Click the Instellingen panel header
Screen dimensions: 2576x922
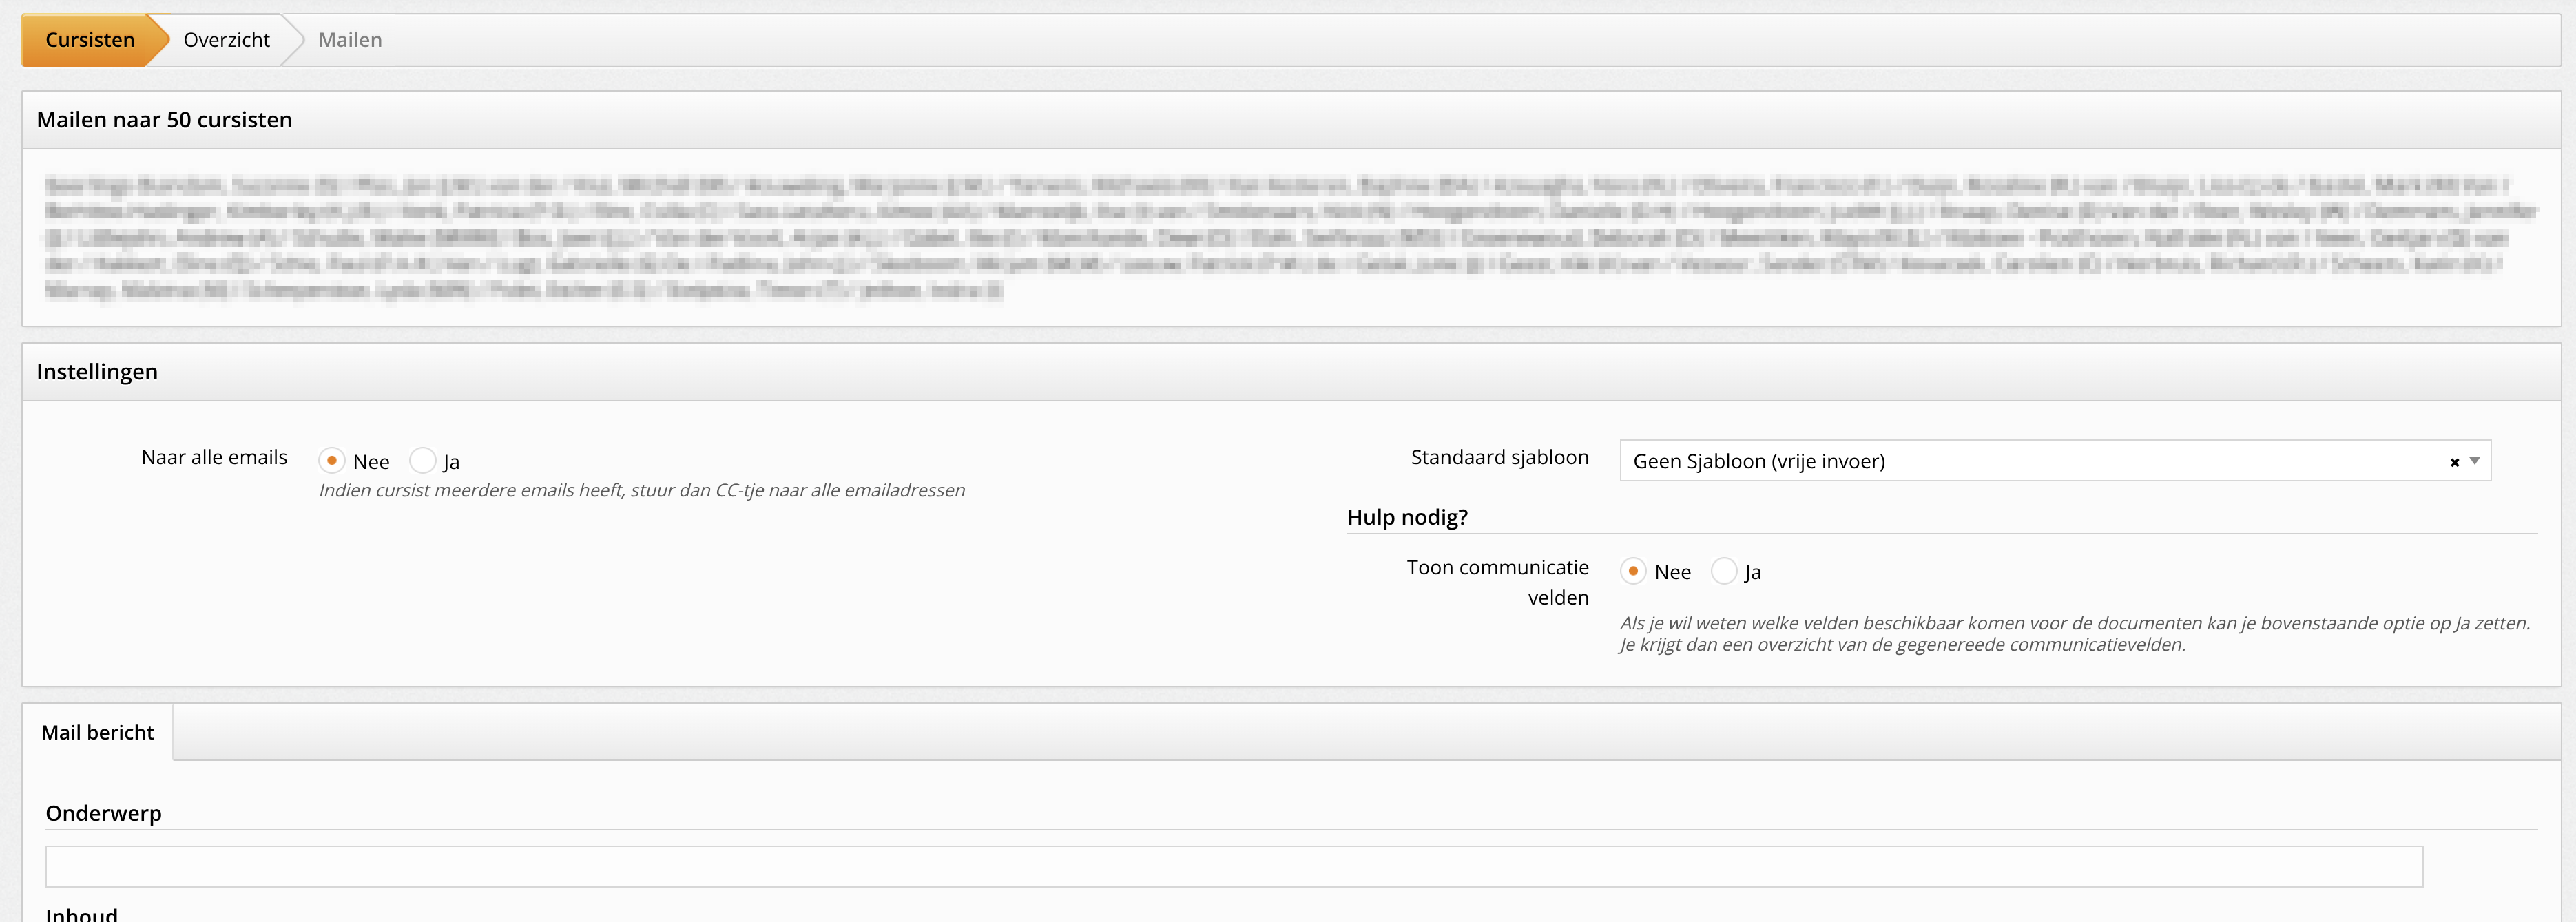pos(97,372)
